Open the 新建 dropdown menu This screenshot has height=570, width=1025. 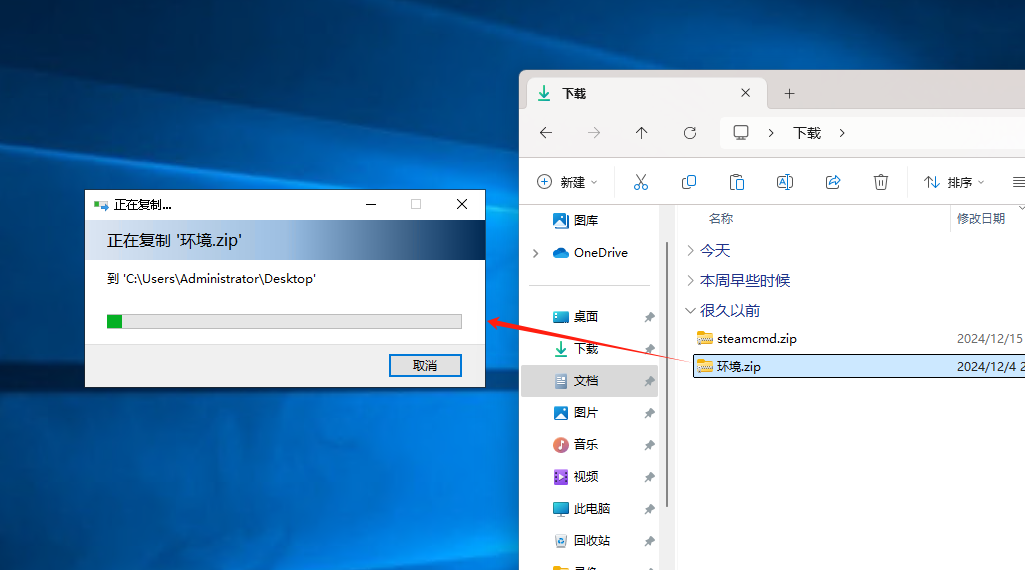pos(567,182)
